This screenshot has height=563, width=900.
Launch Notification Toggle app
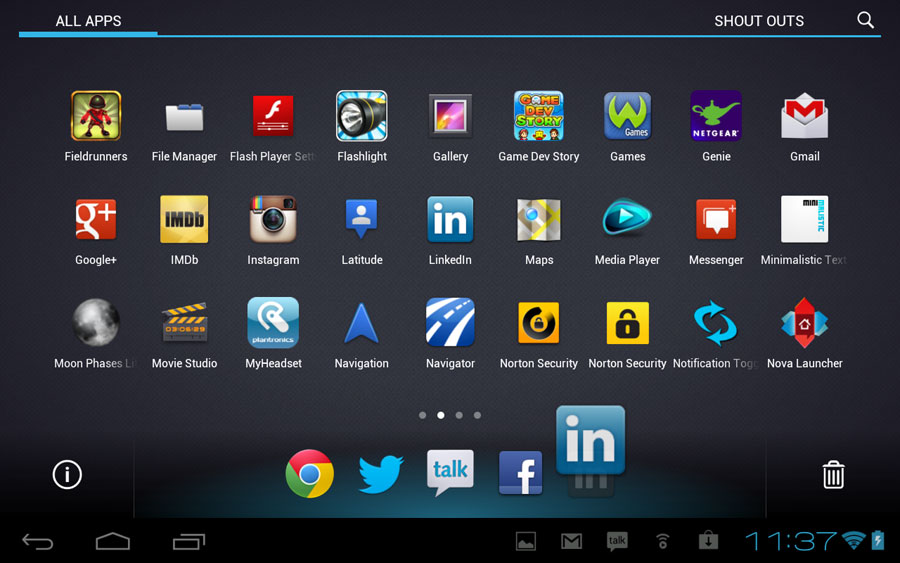tap(716, 323)
